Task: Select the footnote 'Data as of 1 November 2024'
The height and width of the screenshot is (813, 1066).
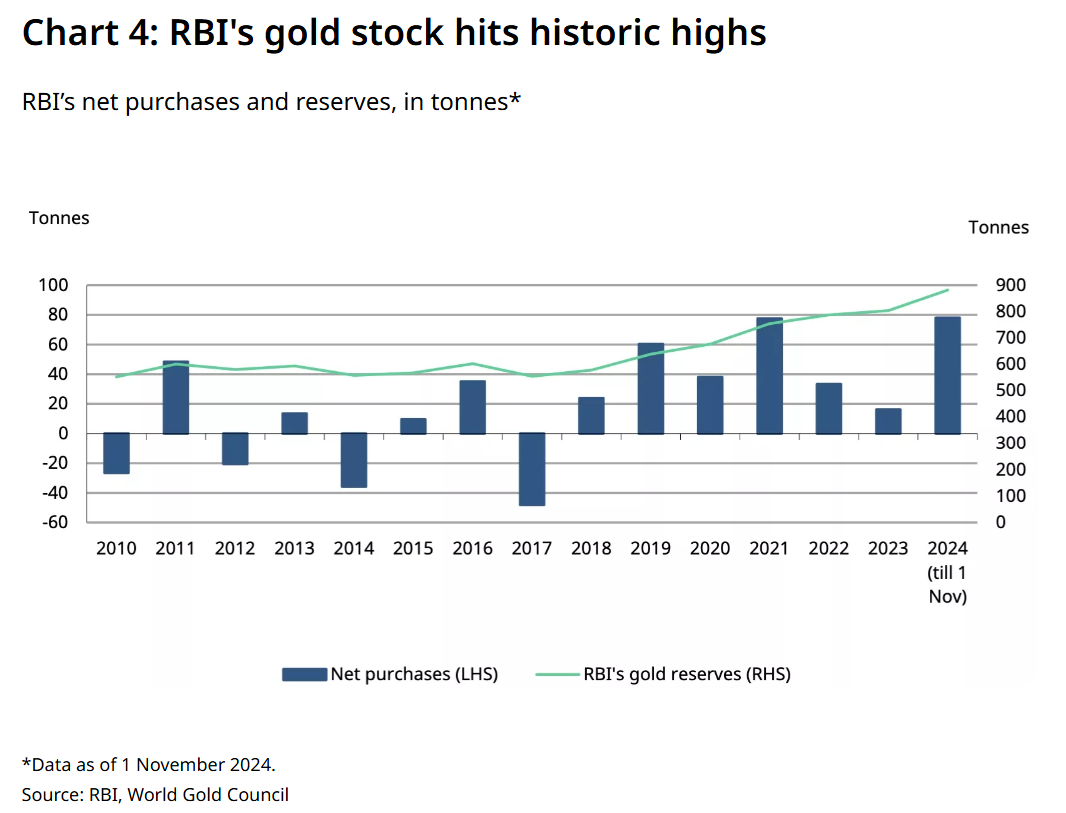Action: point(148,765)
